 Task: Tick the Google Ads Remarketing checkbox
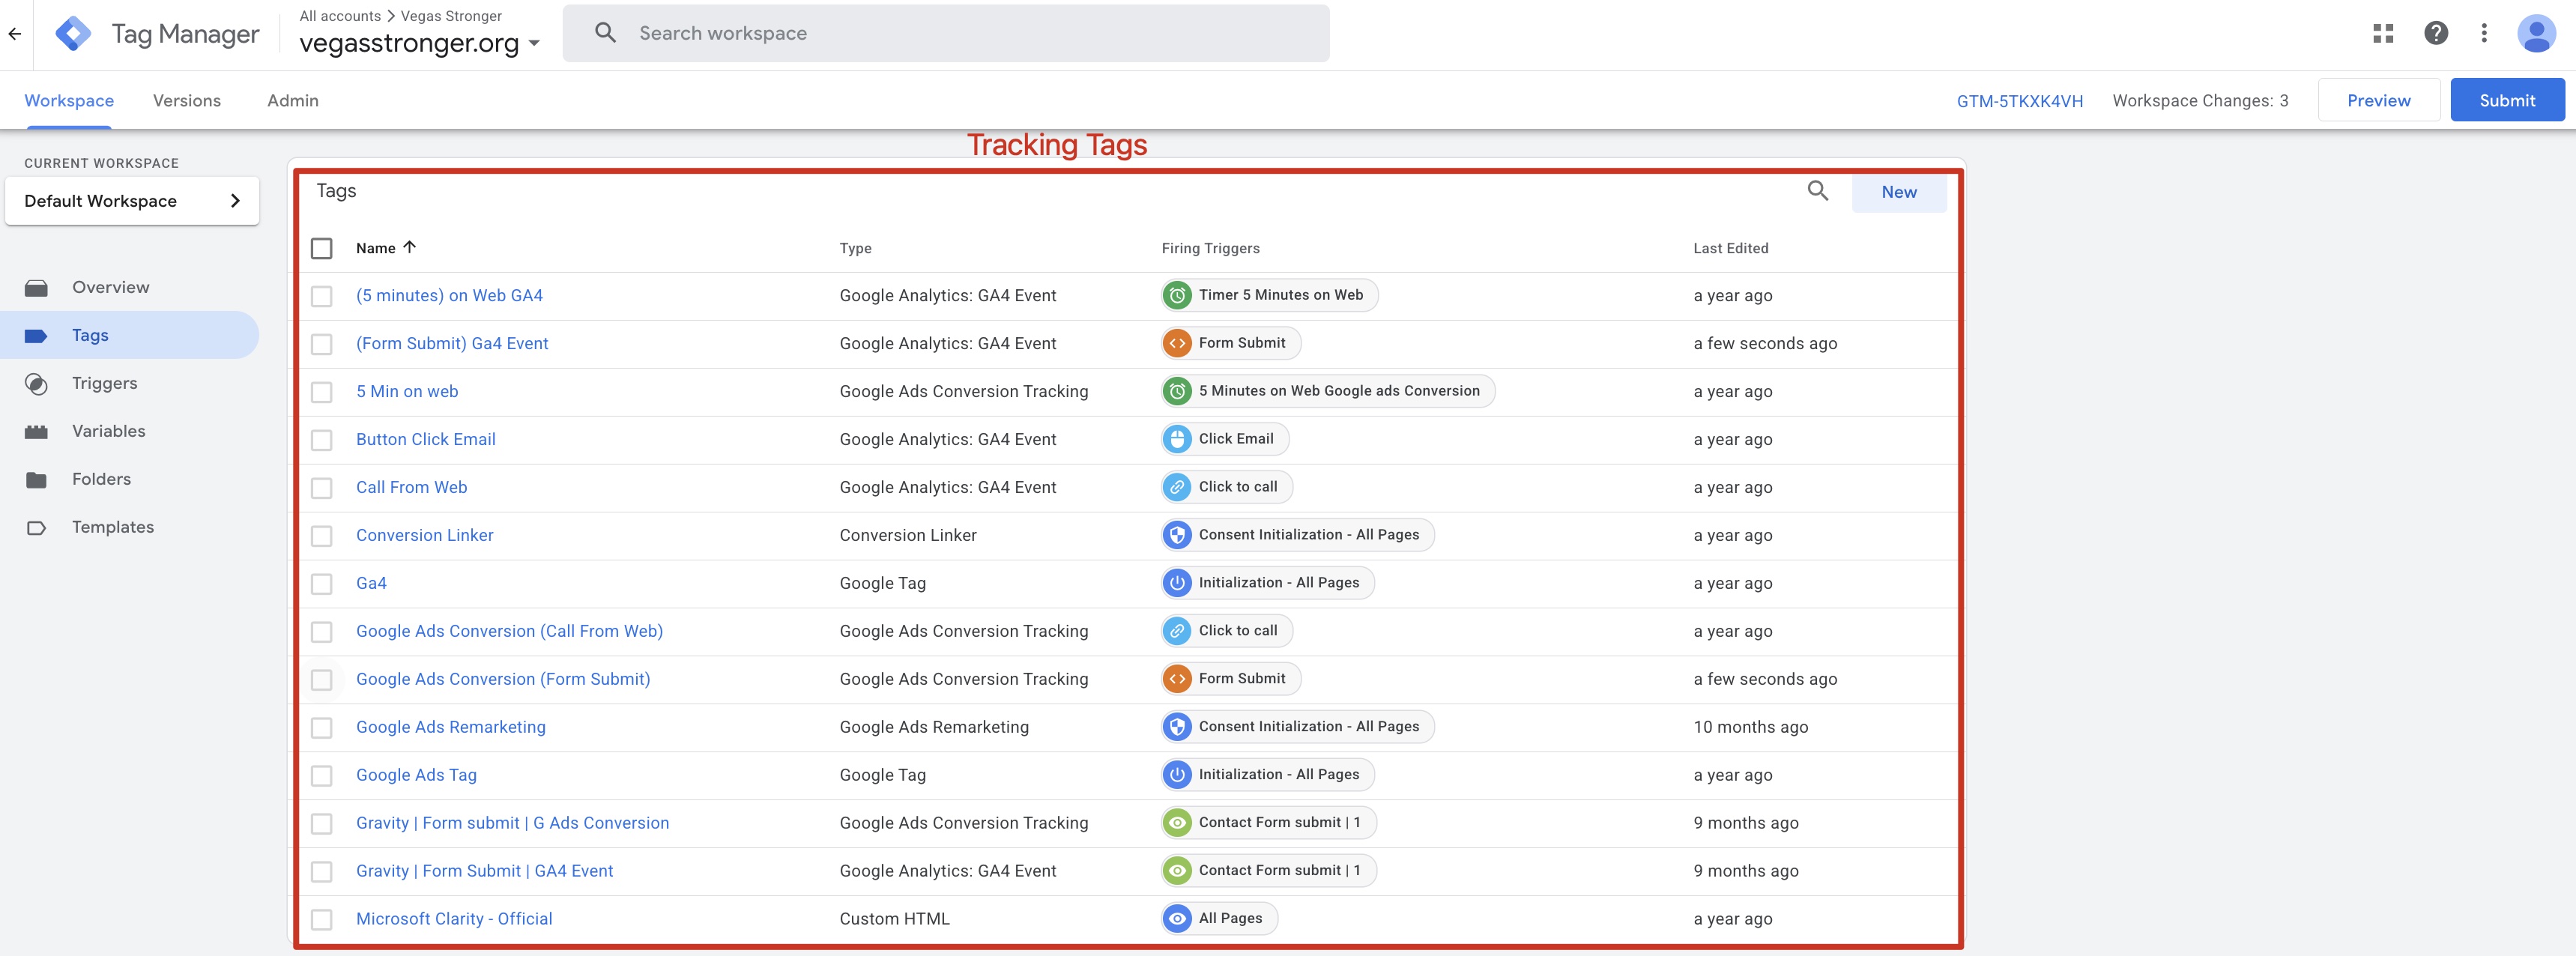click(321, 728)
